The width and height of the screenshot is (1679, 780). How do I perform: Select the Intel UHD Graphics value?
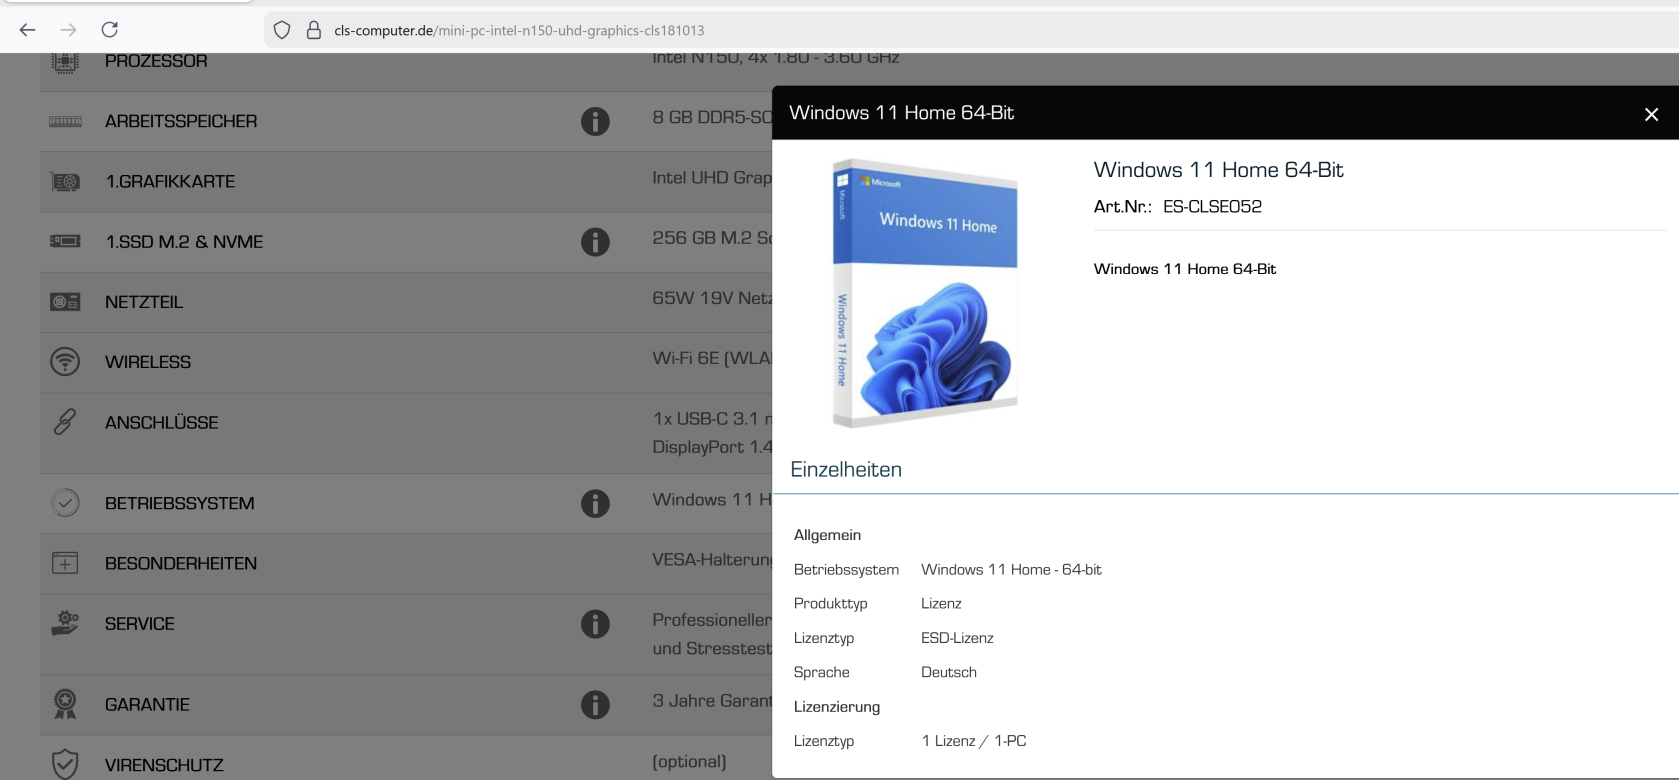click(x=712, y=178)
